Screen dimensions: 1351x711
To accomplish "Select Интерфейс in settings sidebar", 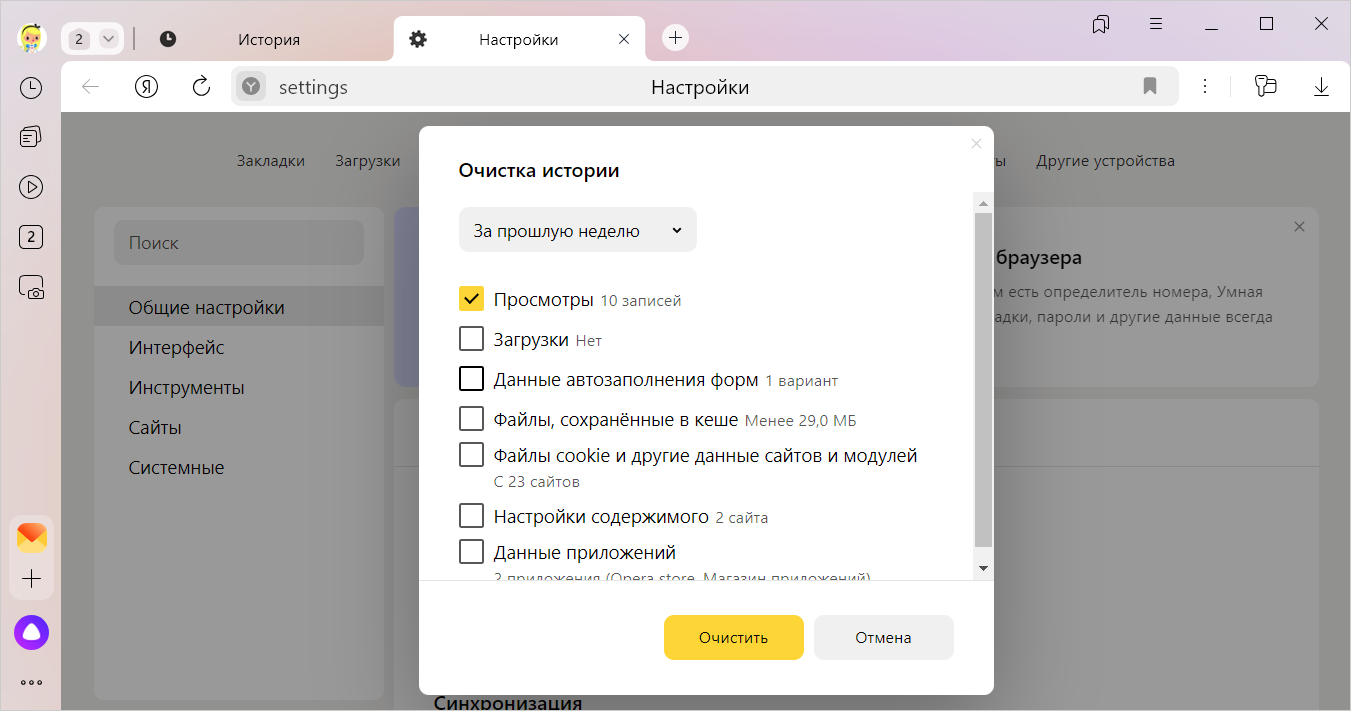I will point(176,348).
